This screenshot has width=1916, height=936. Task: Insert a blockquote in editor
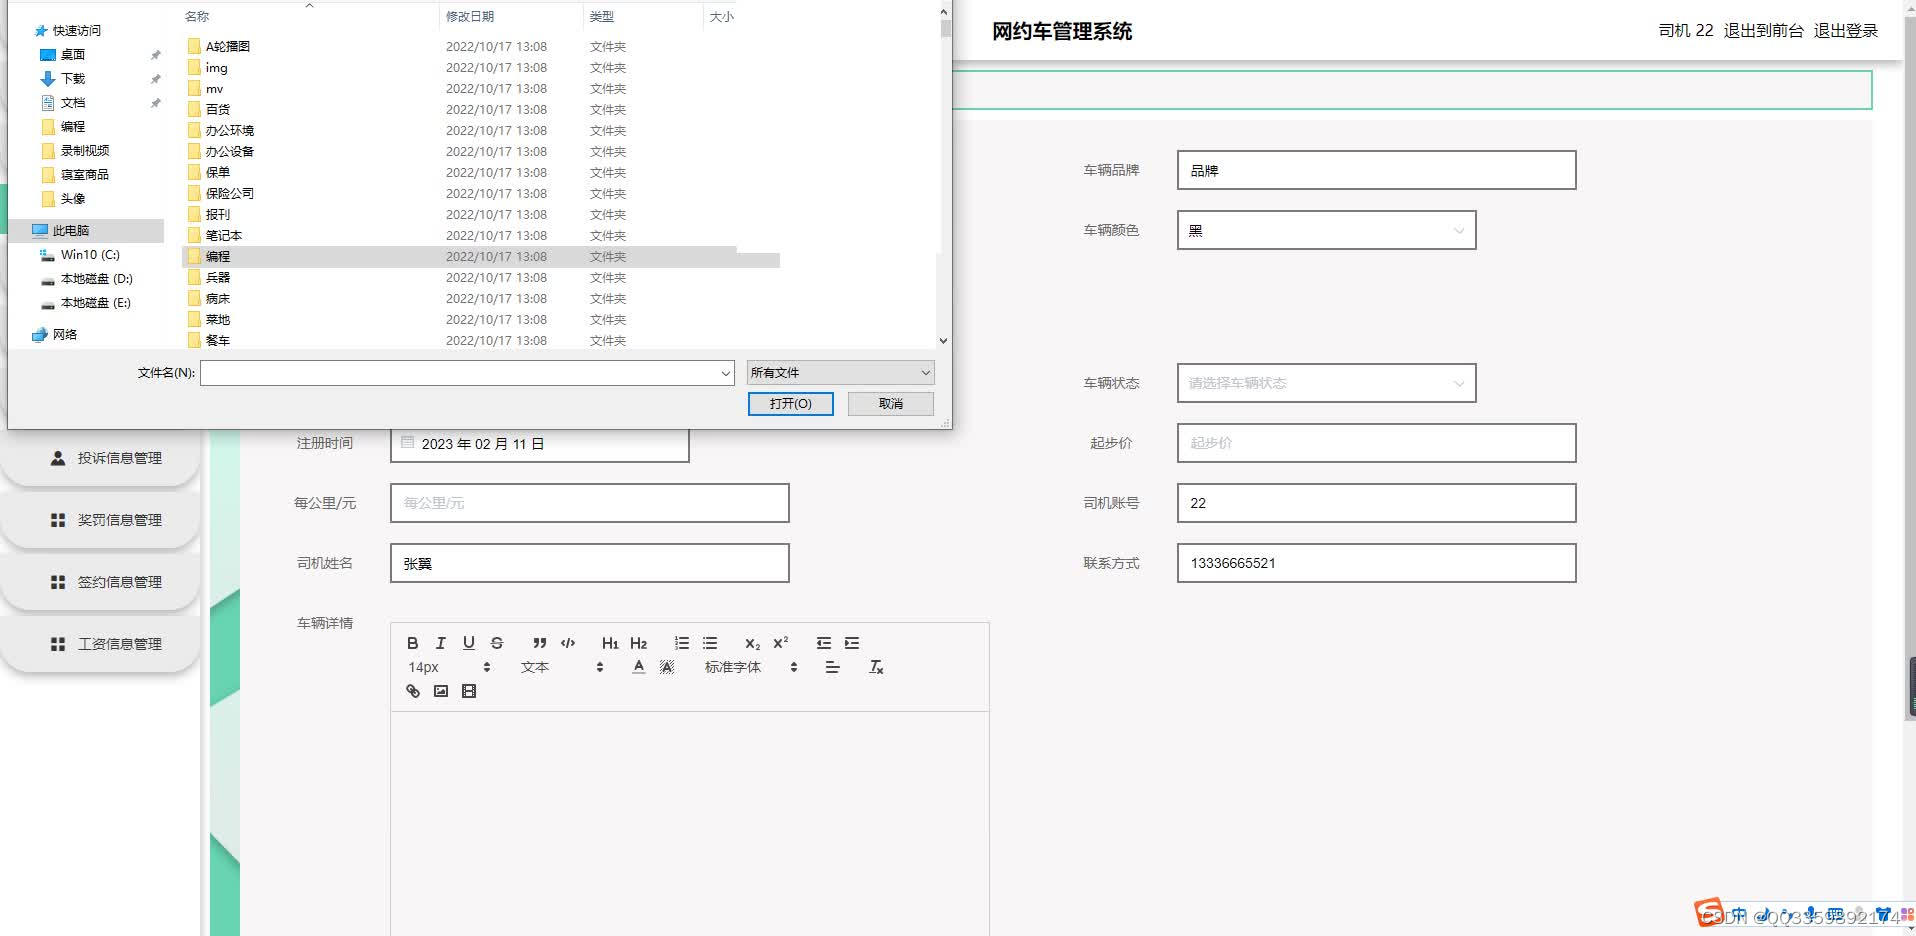point(540,643)
